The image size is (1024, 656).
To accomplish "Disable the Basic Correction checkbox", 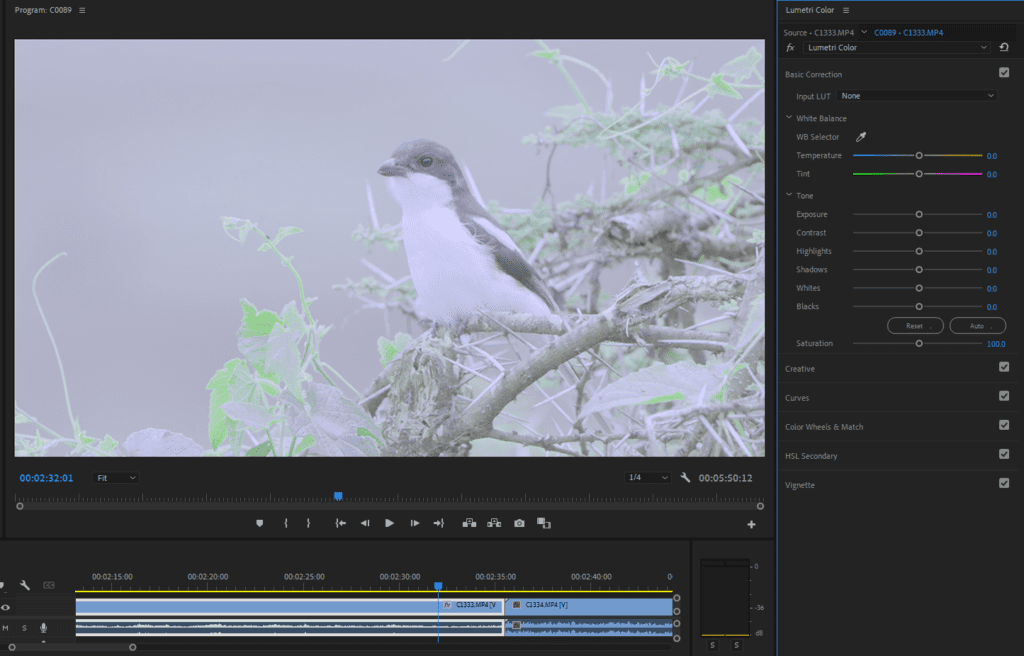I will (1003, 73).
